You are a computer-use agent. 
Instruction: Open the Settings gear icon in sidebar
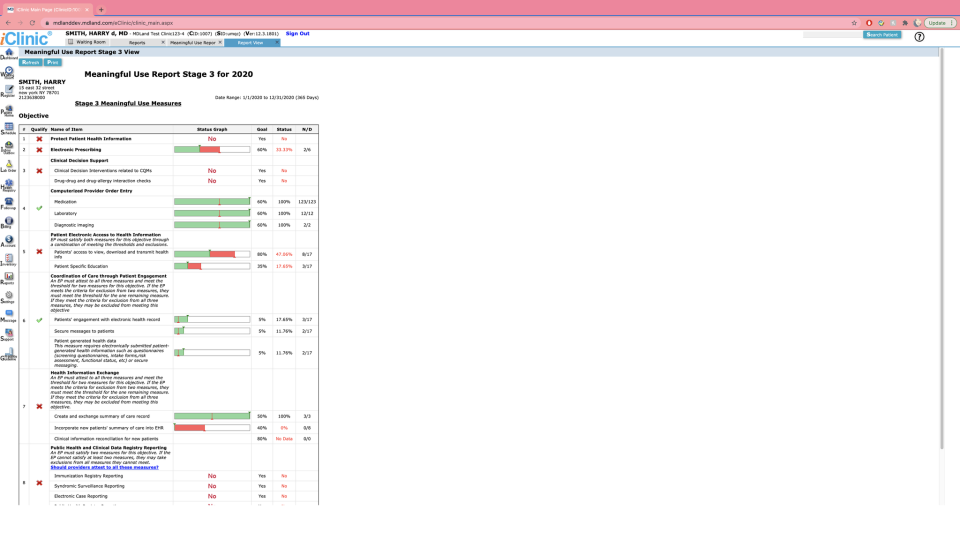[x=9, y=297]
